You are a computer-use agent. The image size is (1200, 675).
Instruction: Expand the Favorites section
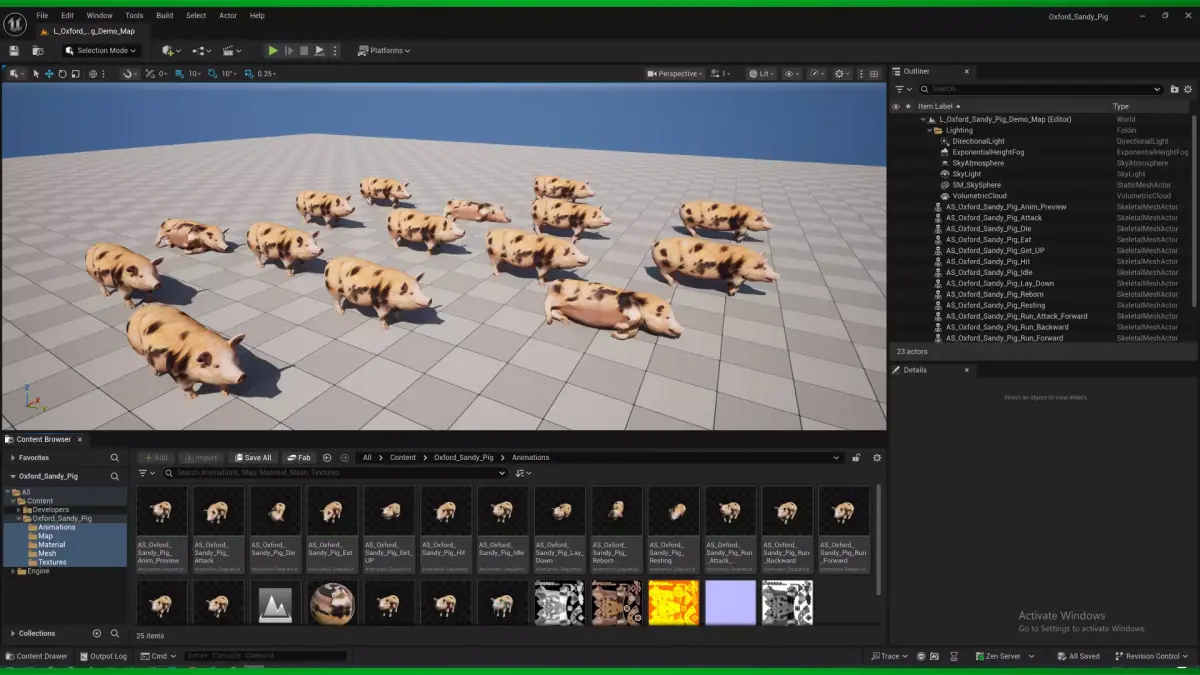click(x=12, y=458)
